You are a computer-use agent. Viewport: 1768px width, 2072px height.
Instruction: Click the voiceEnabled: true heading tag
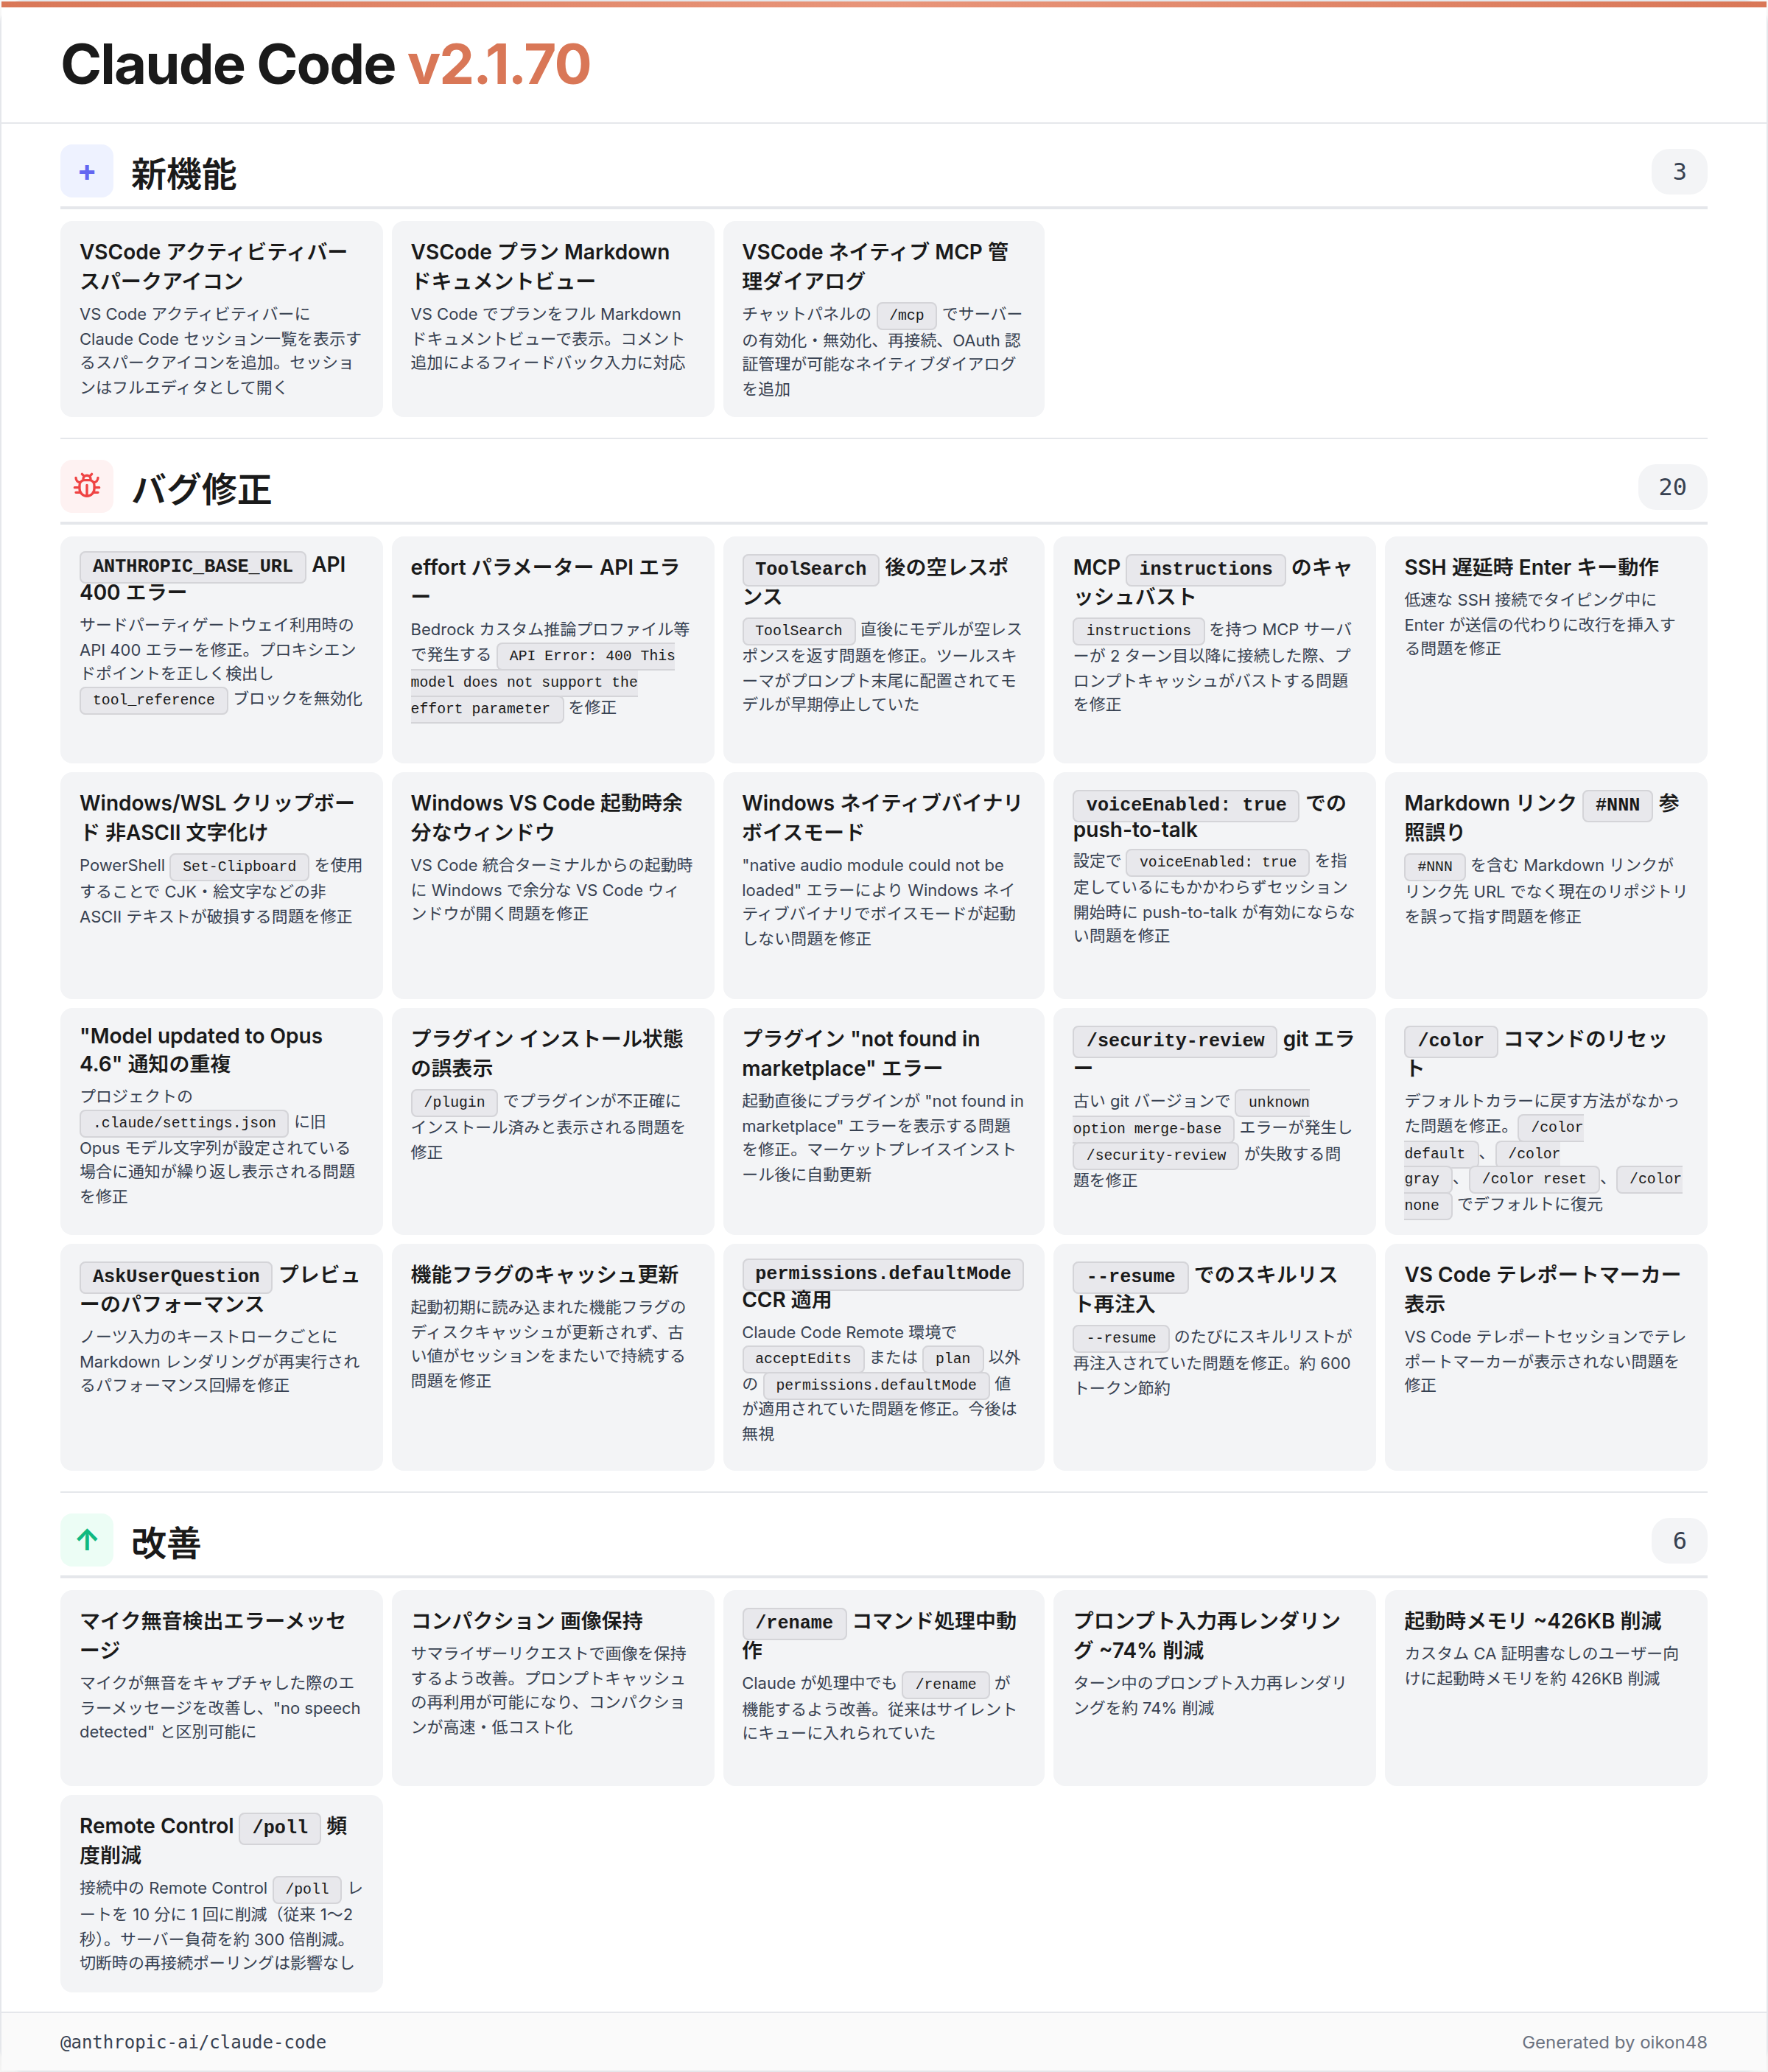pos(1186,805)
